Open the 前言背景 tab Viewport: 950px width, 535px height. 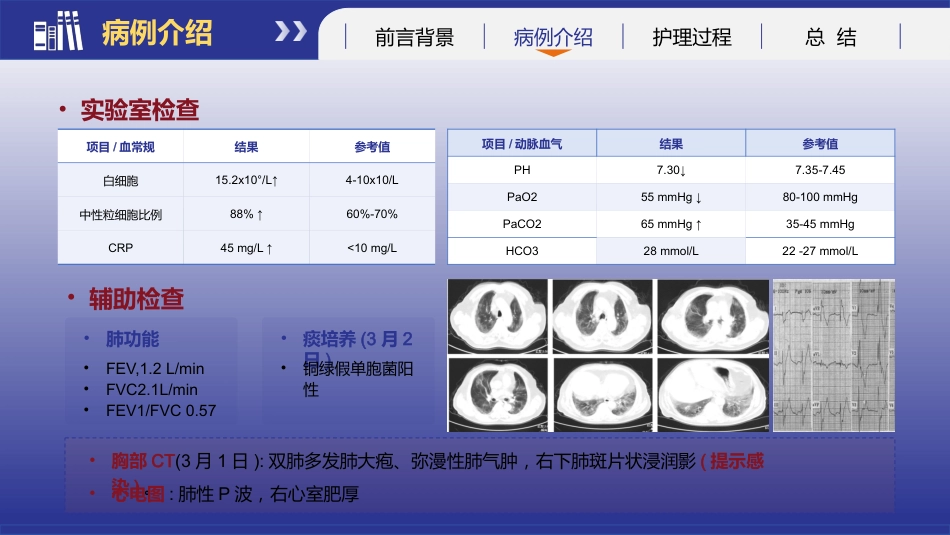click(x=414, y=37)
